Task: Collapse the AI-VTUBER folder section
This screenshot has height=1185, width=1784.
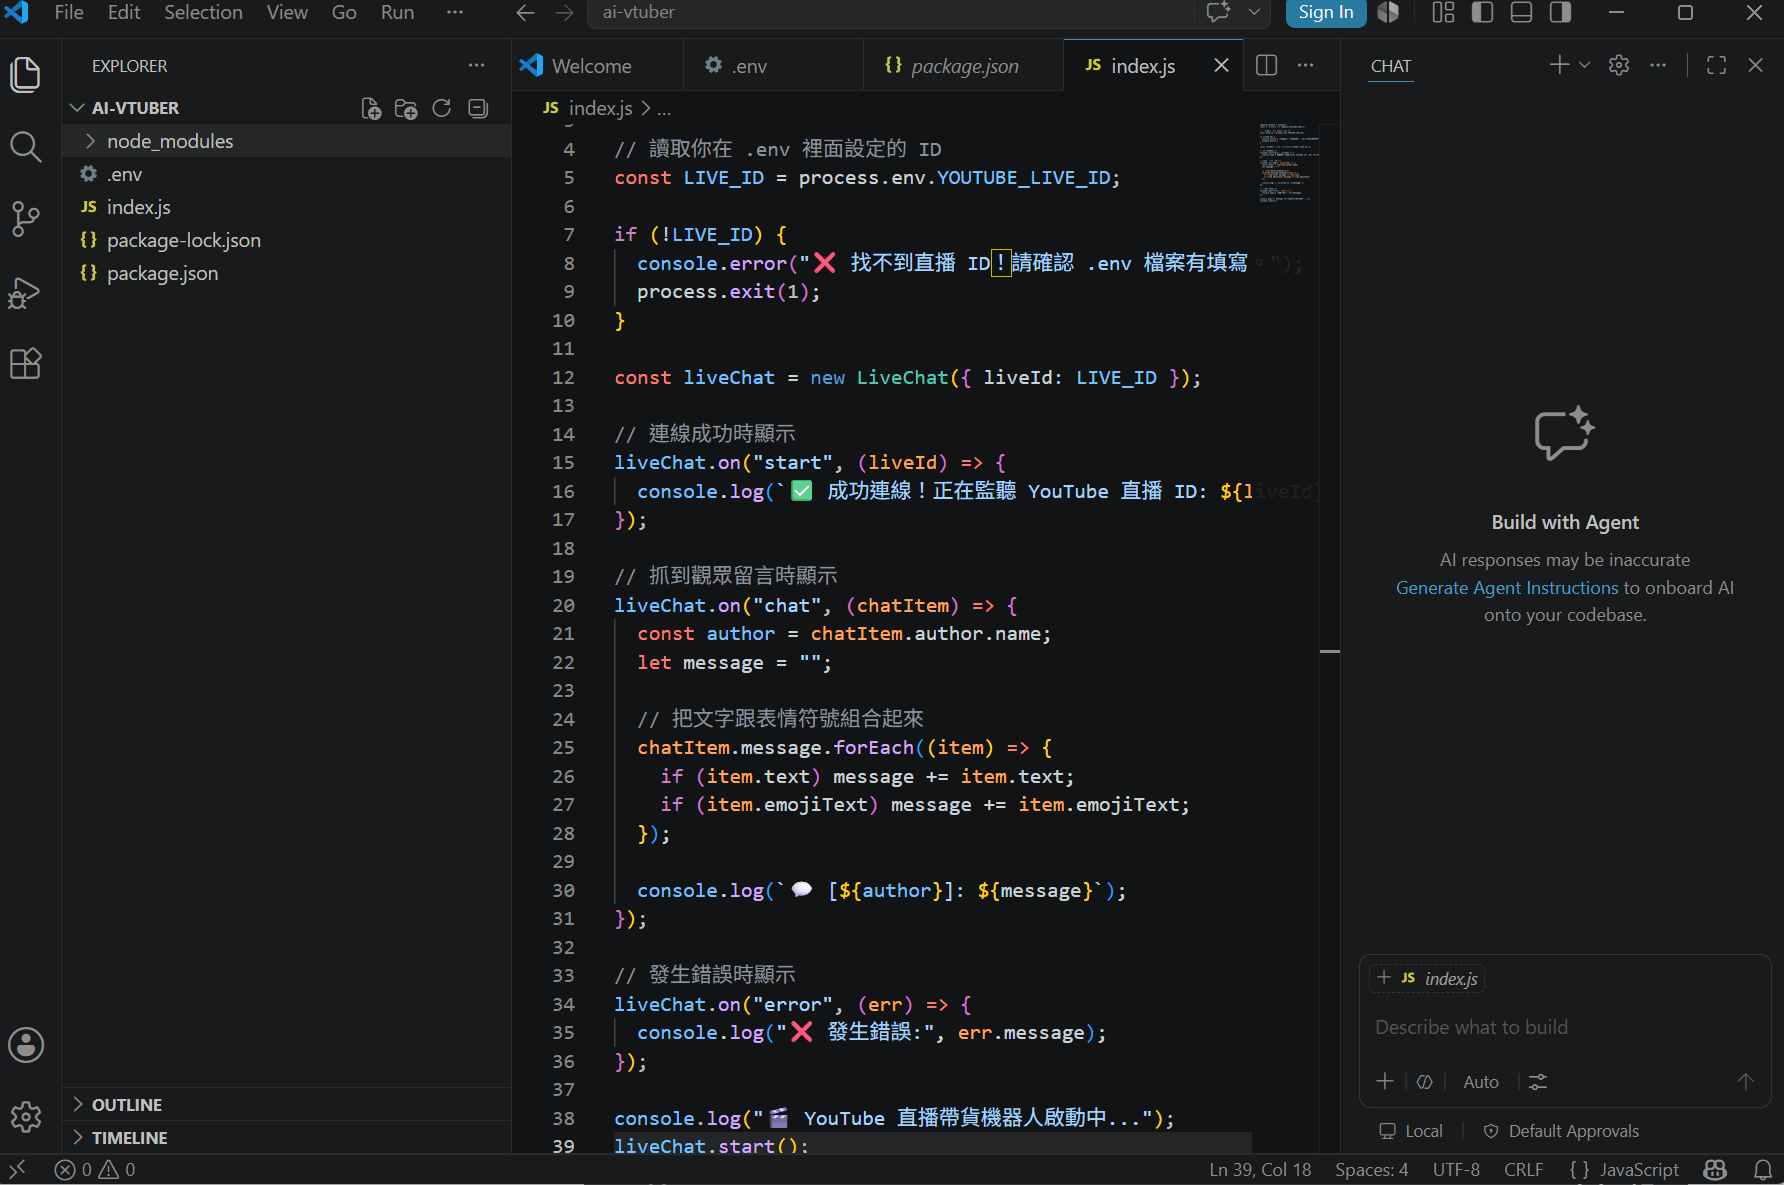Action: pyautogui.click(x=77, y=108)
